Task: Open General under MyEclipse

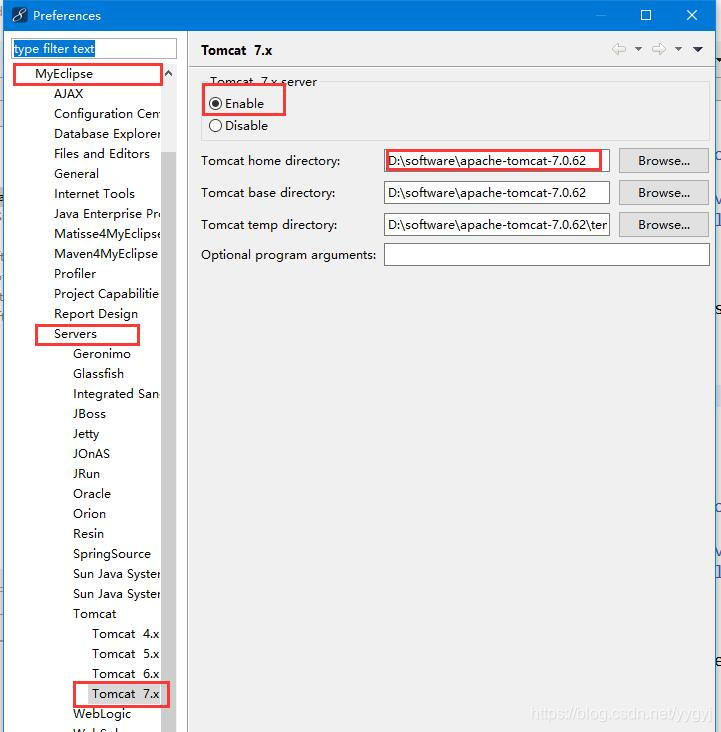Action: (77, 174)
